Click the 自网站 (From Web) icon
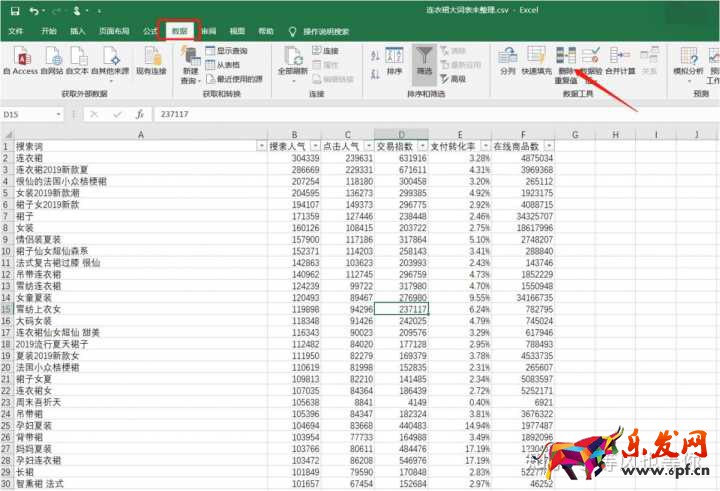The width and height of the screenshot is (720, 491). (x=51, y=59)
